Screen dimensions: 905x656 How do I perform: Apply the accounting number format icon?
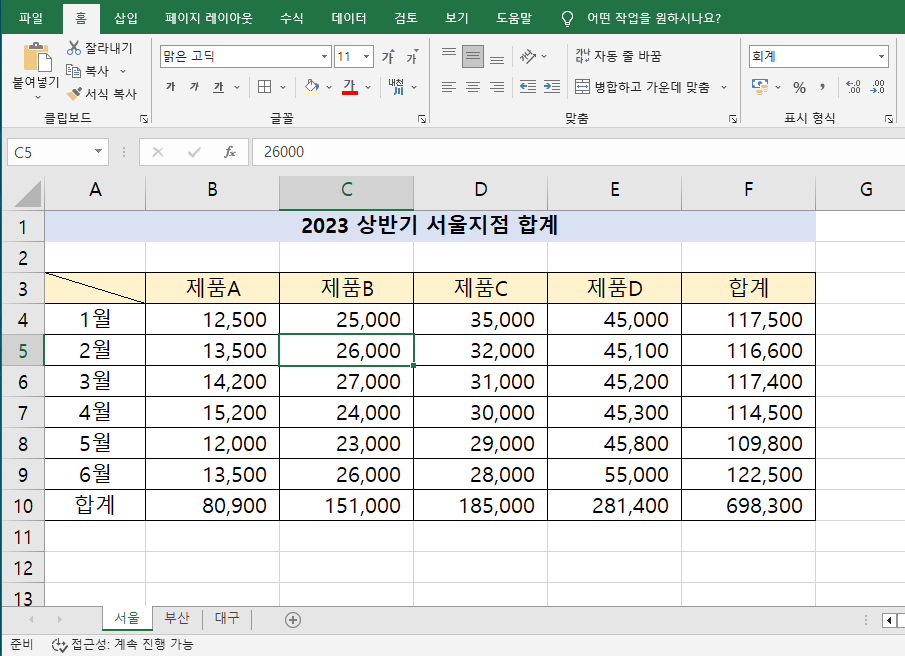(760, 87)
